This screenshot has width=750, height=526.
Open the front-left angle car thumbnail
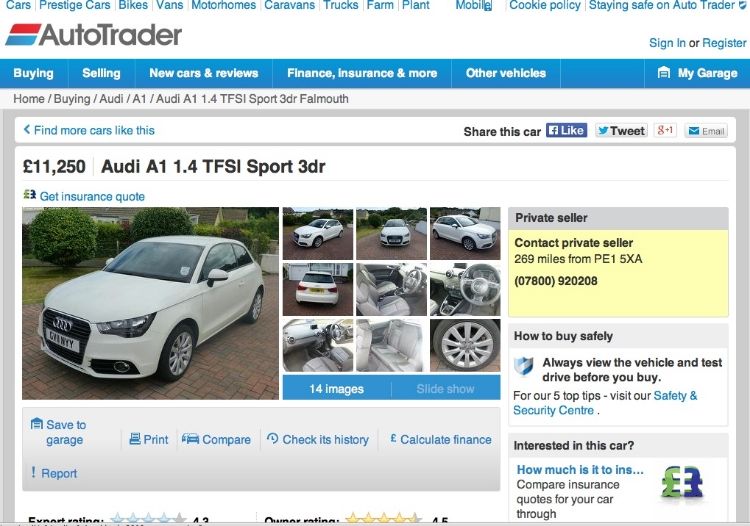[x=318, y=233]
